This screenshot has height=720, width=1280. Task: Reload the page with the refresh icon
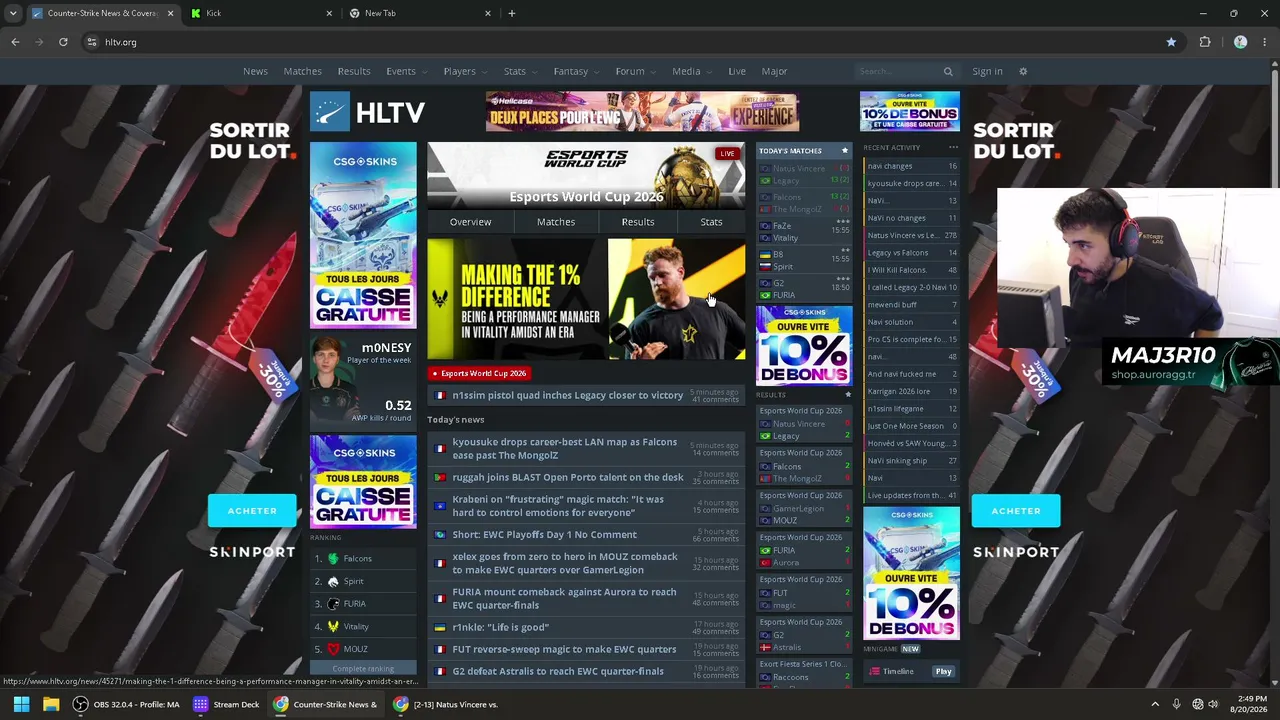(63, 42)
